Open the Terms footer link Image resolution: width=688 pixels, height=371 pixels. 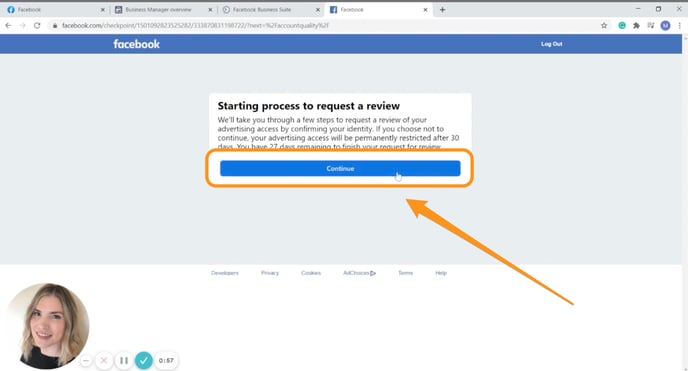[x=405, y=273]
